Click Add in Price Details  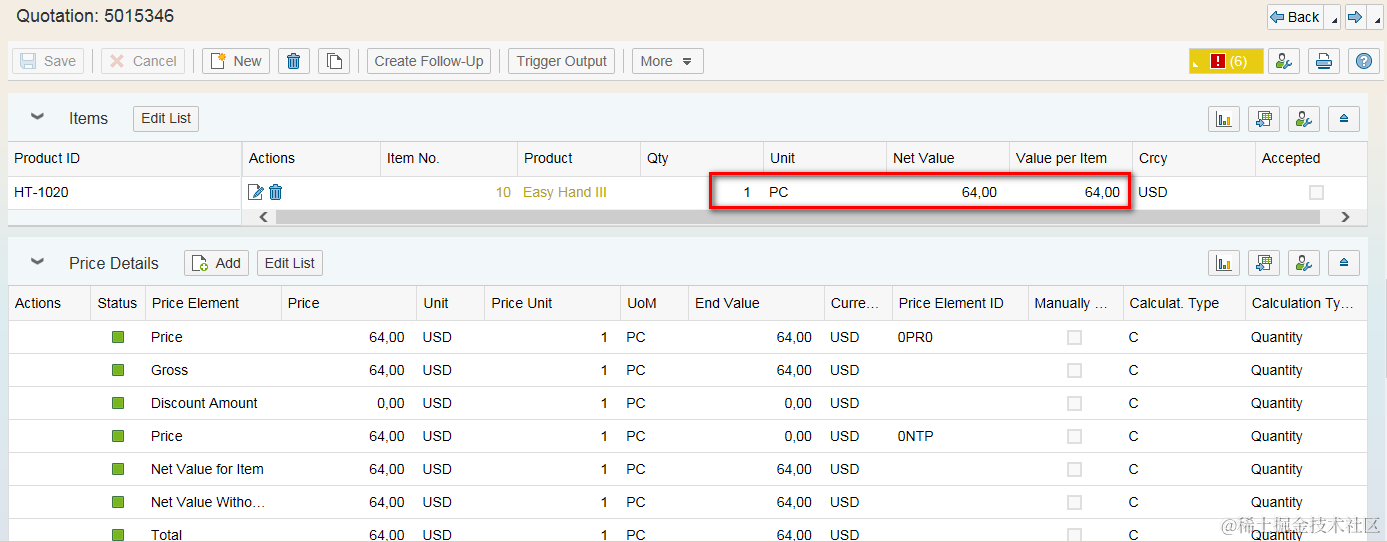click(x=216, y=263)
